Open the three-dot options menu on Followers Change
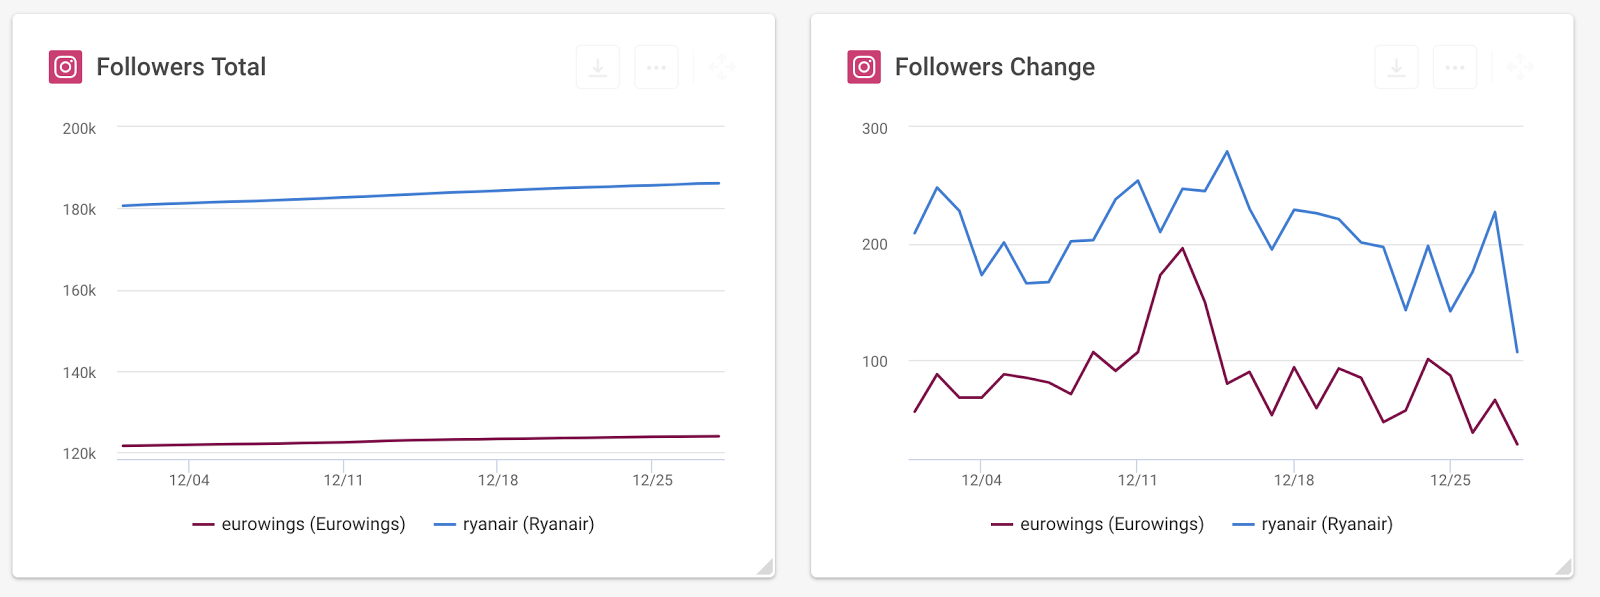This screenshot has width=1600, height=597. (1454, 66)
